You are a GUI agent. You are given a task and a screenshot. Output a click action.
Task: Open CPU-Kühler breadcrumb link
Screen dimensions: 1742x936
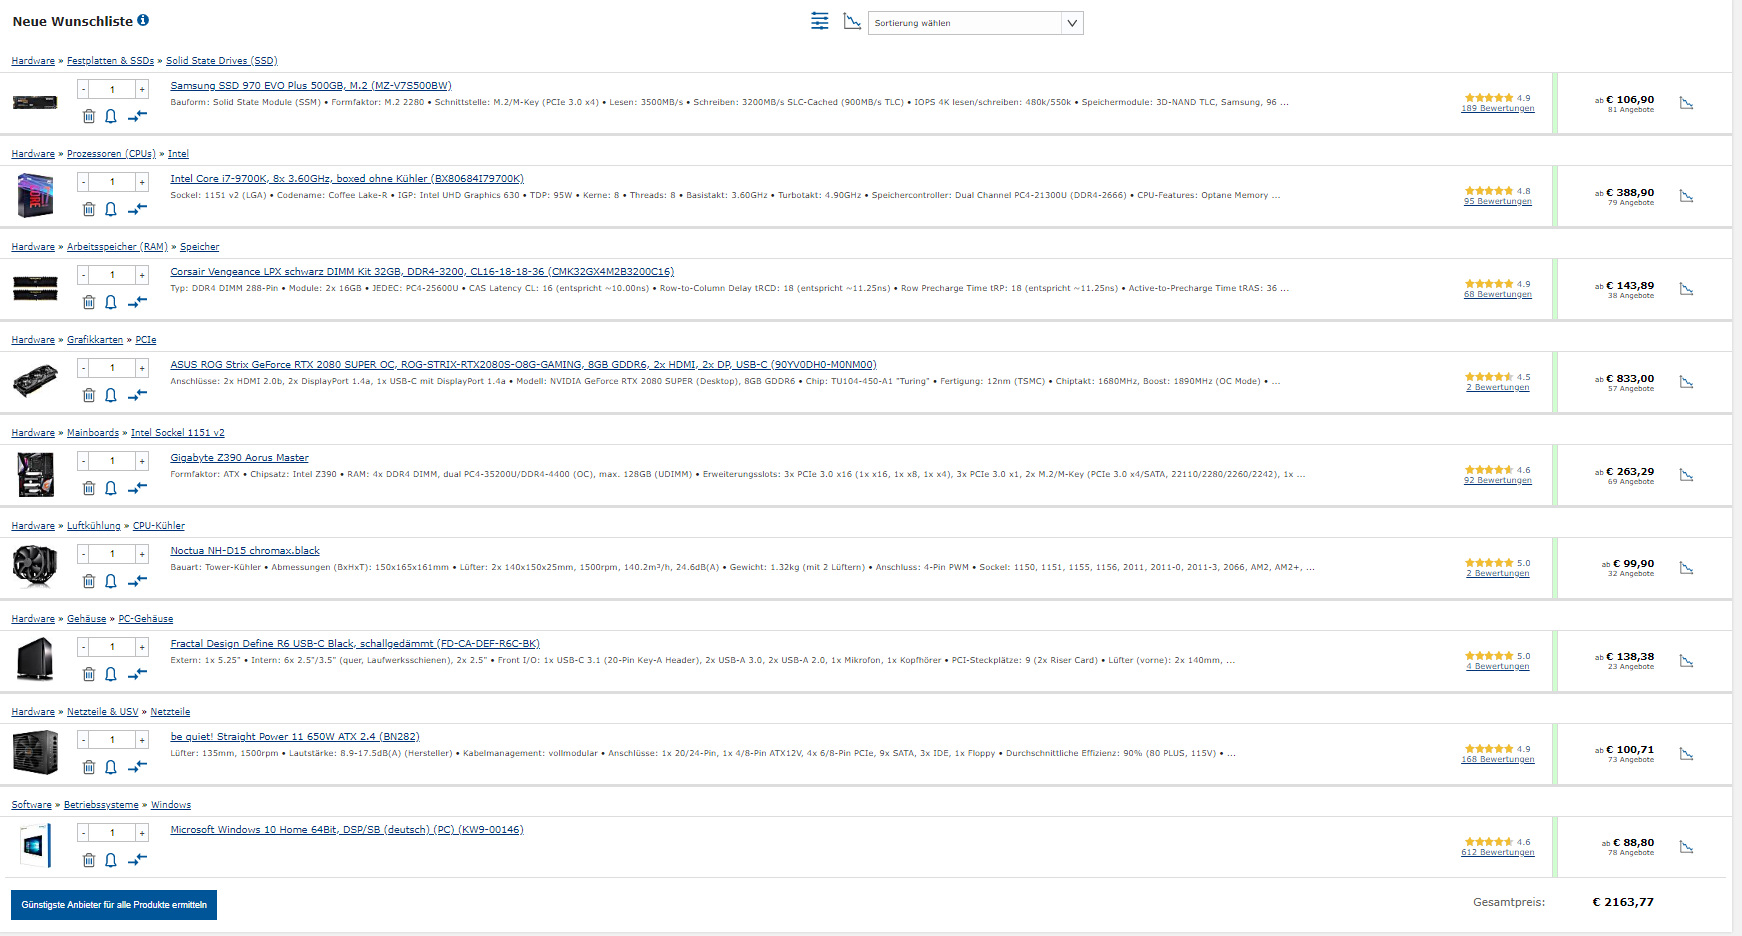coord(159,526)
